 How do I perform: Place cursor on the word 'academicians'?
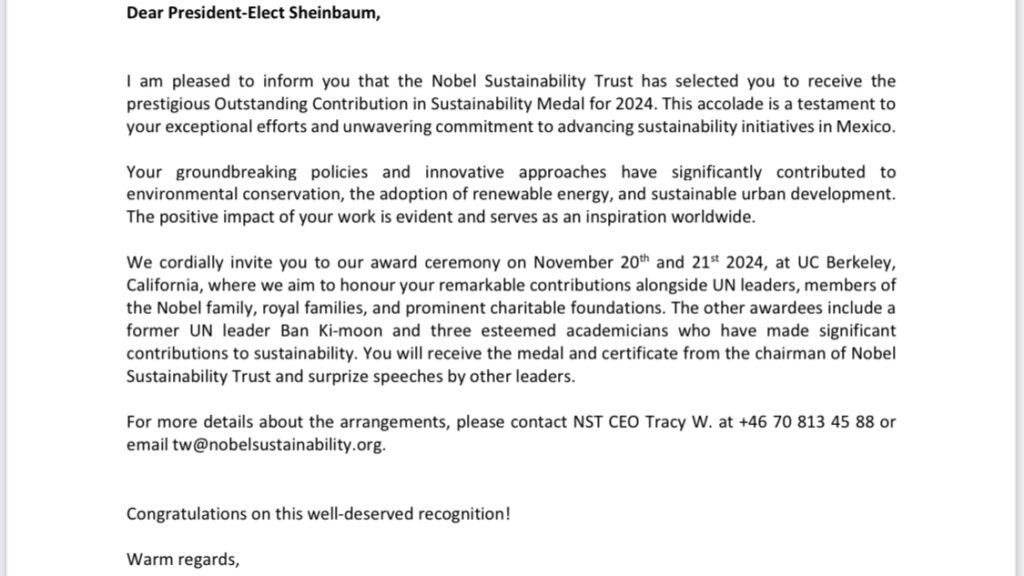coord(617,330)
